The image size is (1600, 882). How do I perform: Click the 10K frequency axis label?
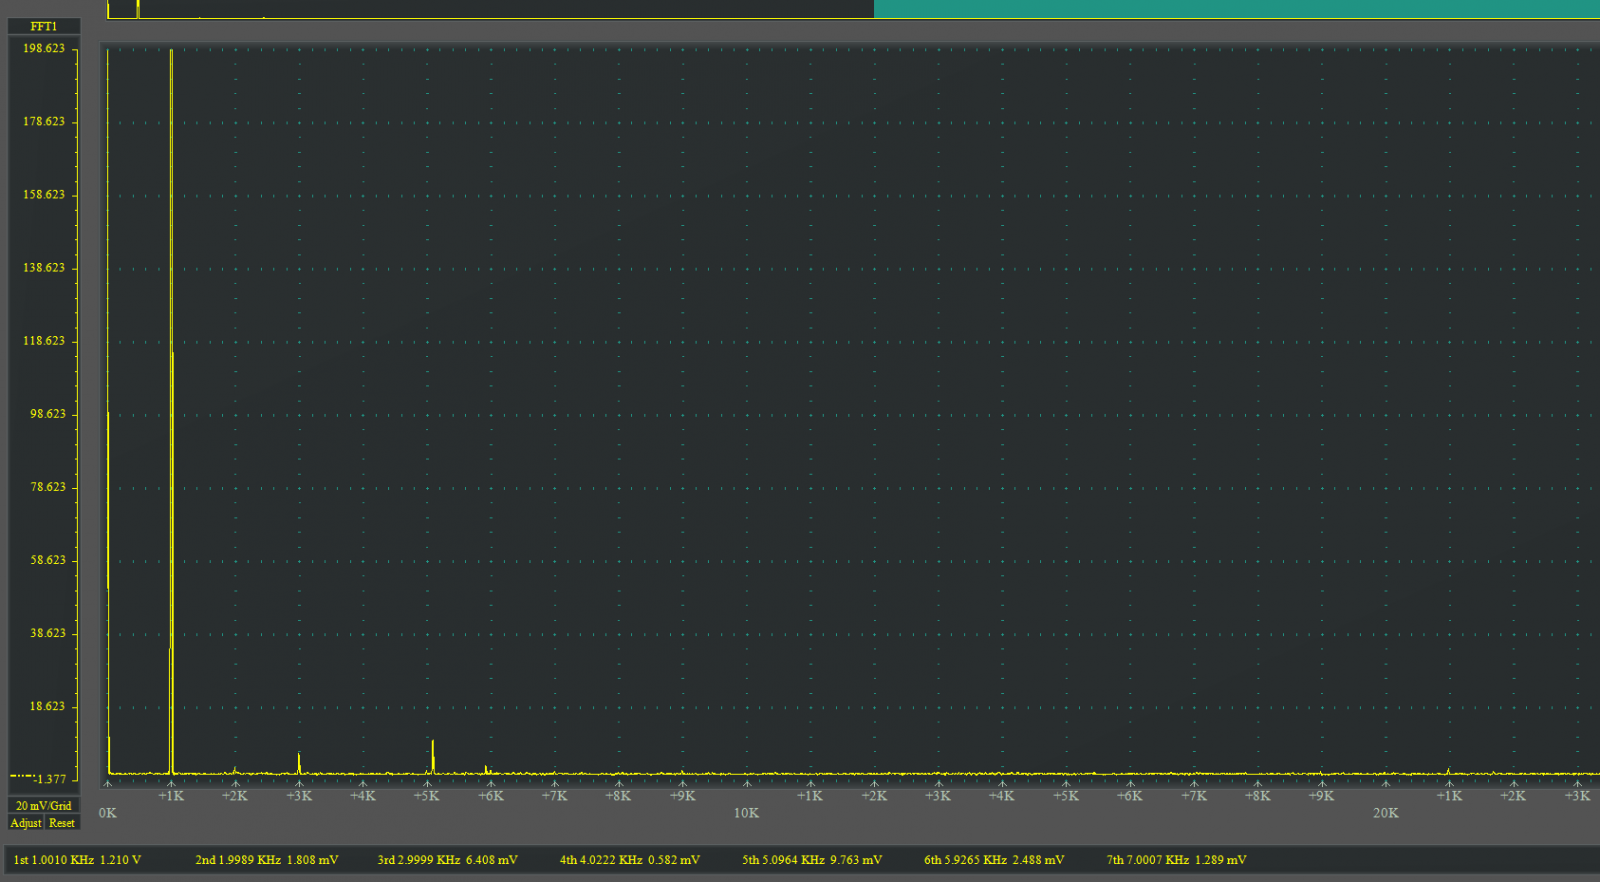tap(746, 813)
